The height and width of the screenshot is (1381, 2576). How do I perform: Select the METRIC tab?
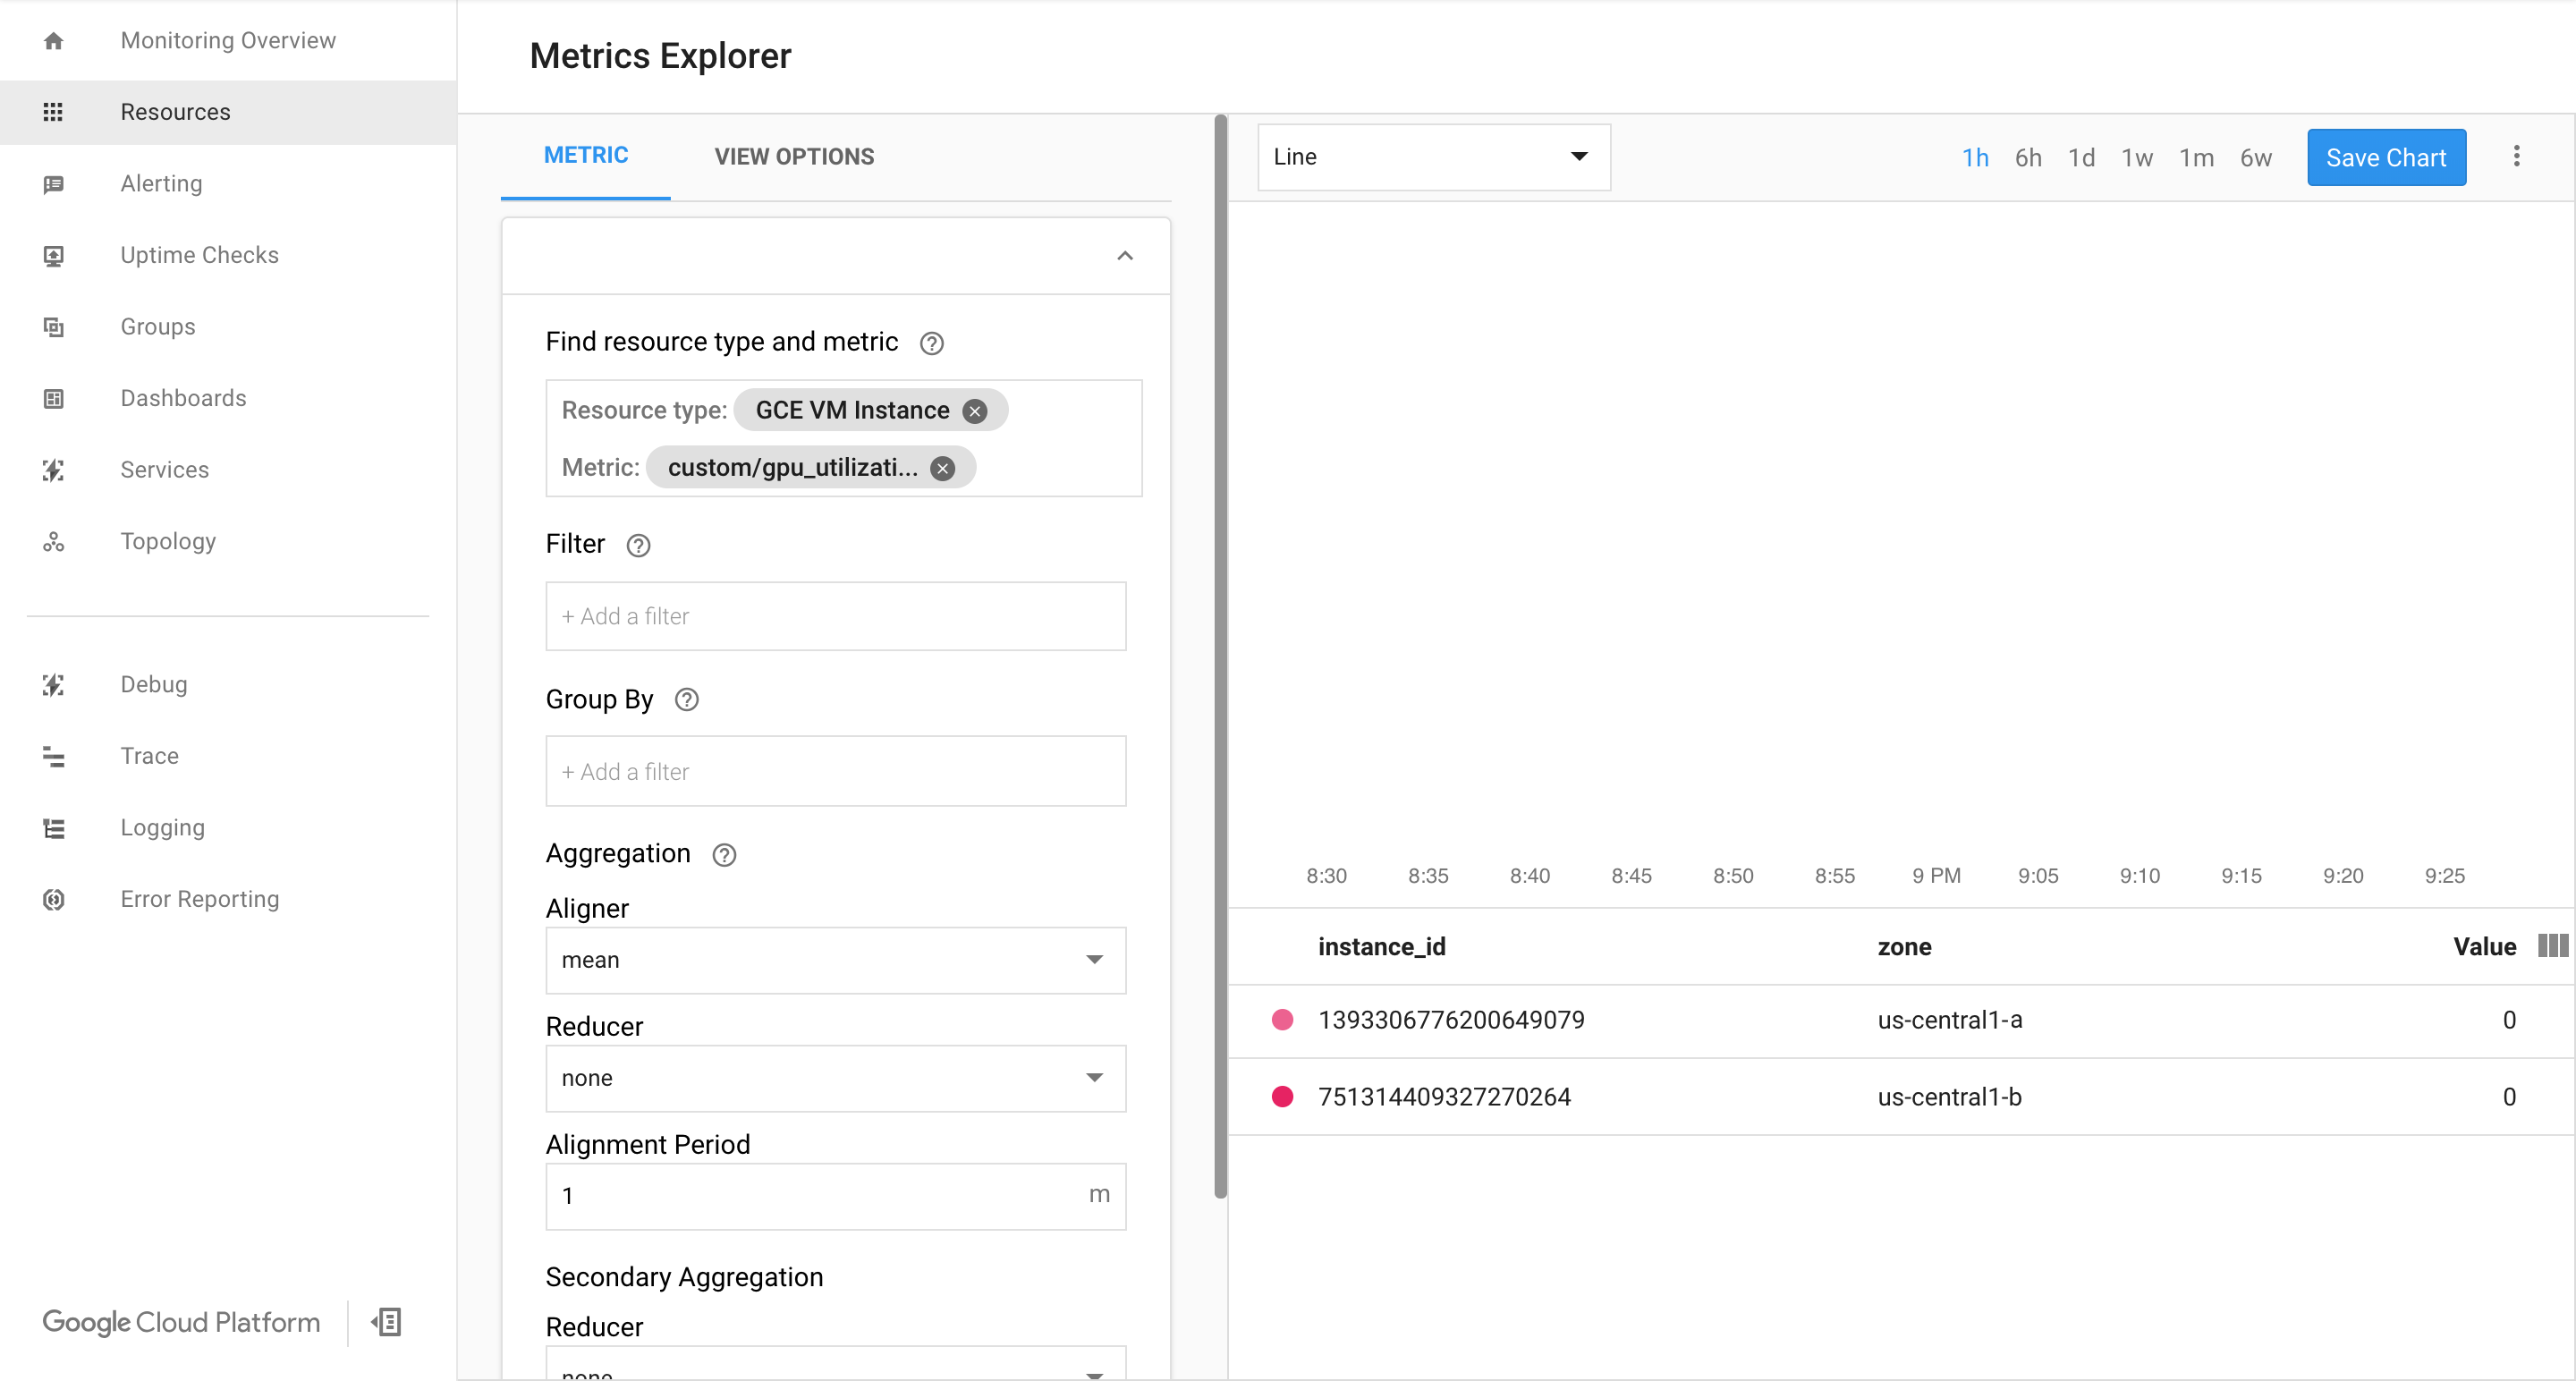(584, 157)
